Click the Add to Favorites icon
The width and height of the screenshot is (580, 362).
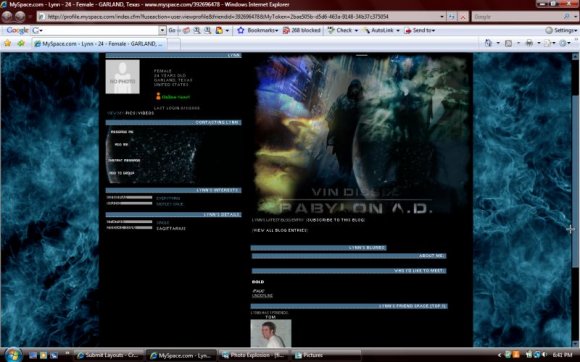(x=21, y=43)
